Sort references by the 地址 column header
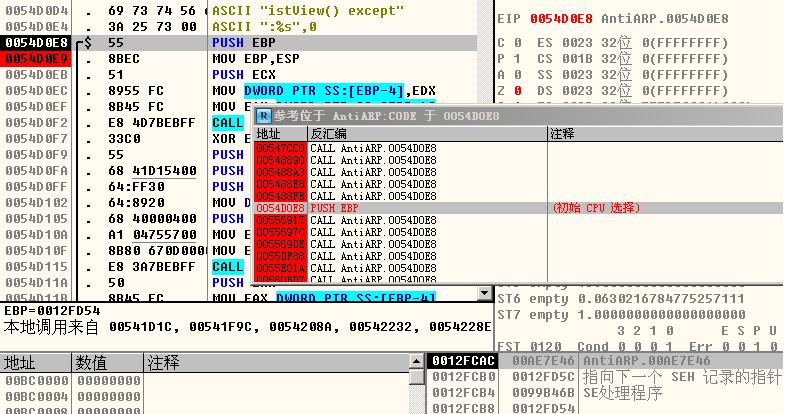Image resolution: width=788 pixels, height=414 pixels. tap(280, 134)
